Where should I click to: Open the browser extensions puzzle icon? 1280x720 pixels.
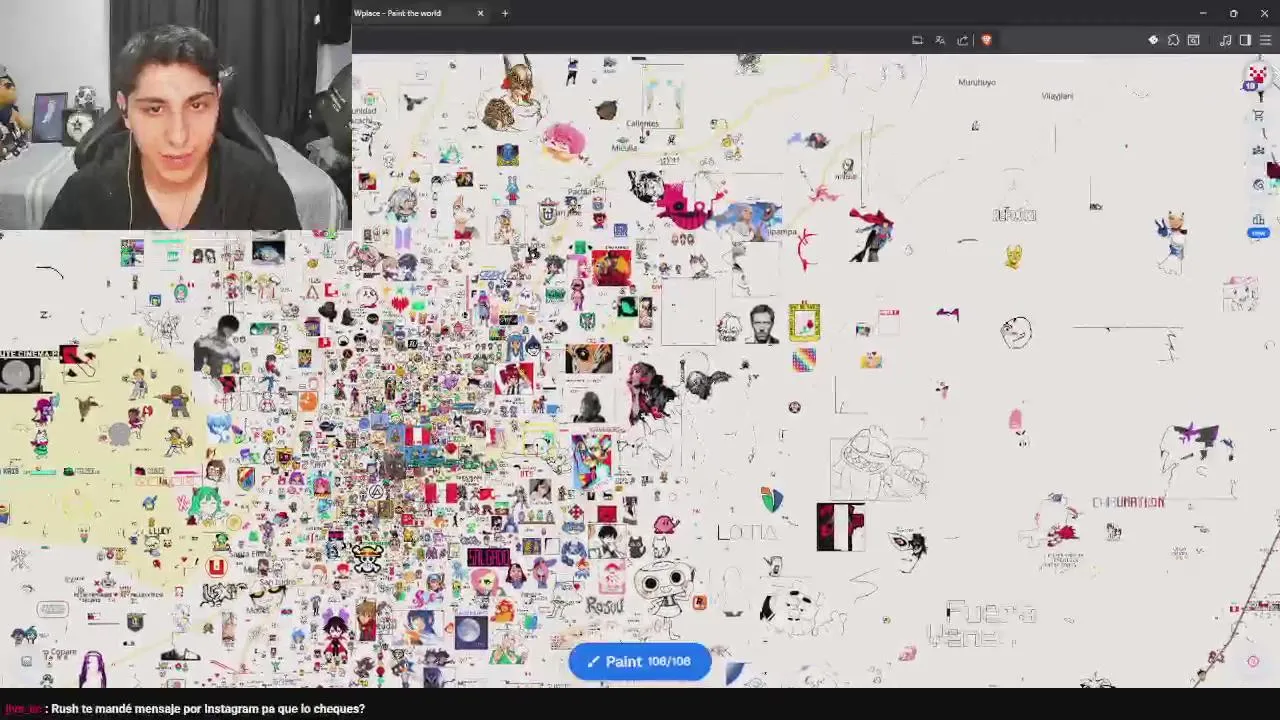pyautogui.click(x=1173, y=40)
